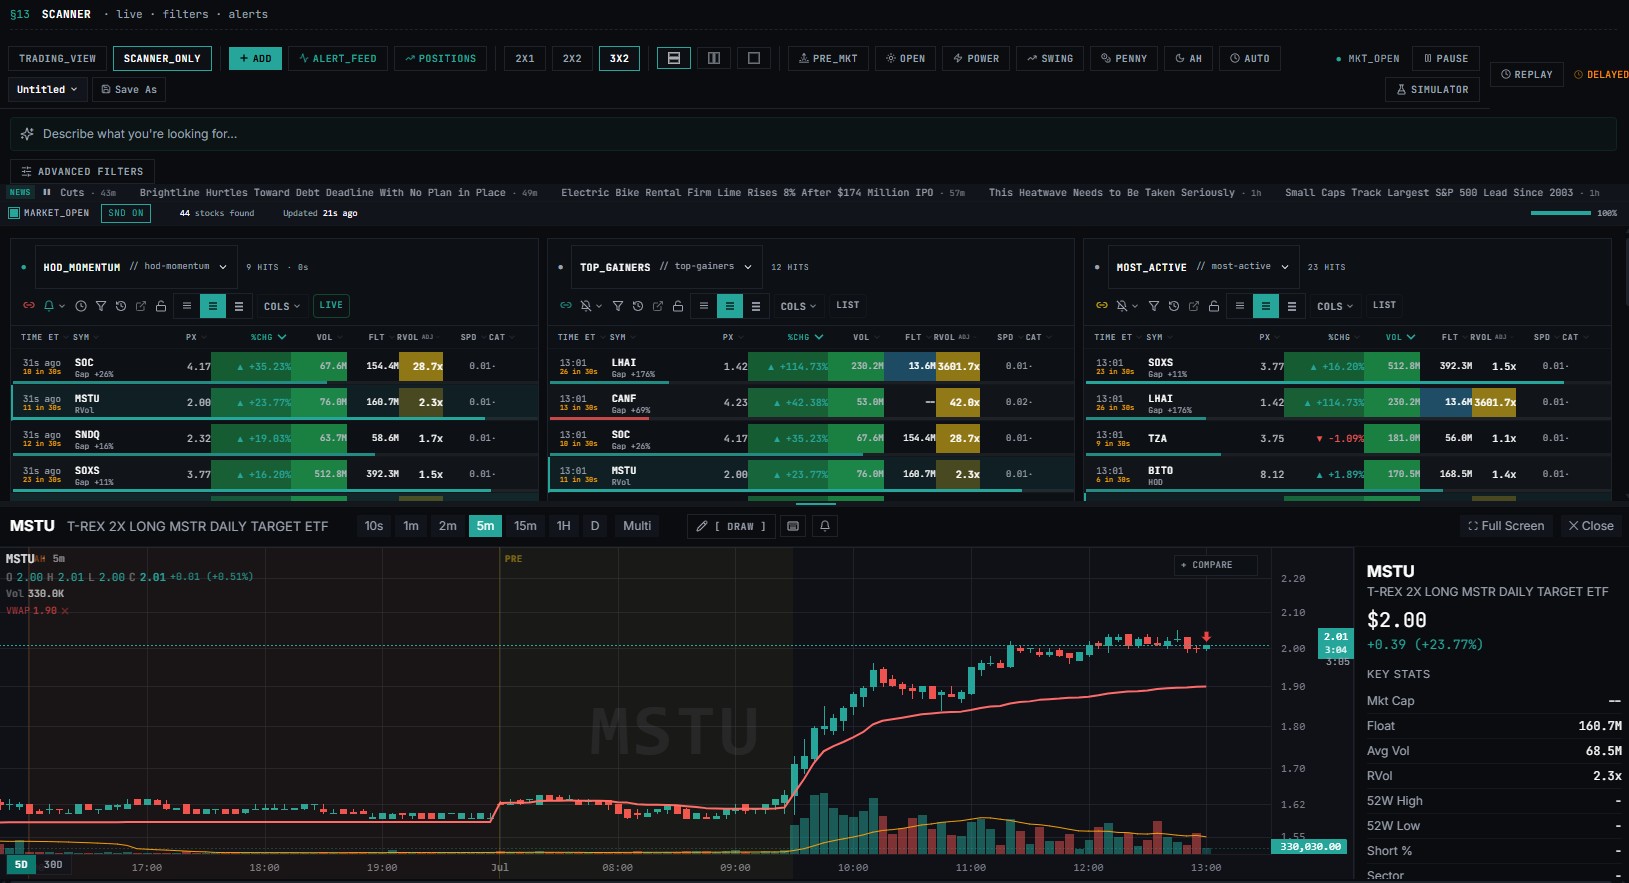Click the lock icon in MOST_ACTIVE panel
Image resolution: width=1629 pixels, height=883 pixels.
coord(1214,306)
